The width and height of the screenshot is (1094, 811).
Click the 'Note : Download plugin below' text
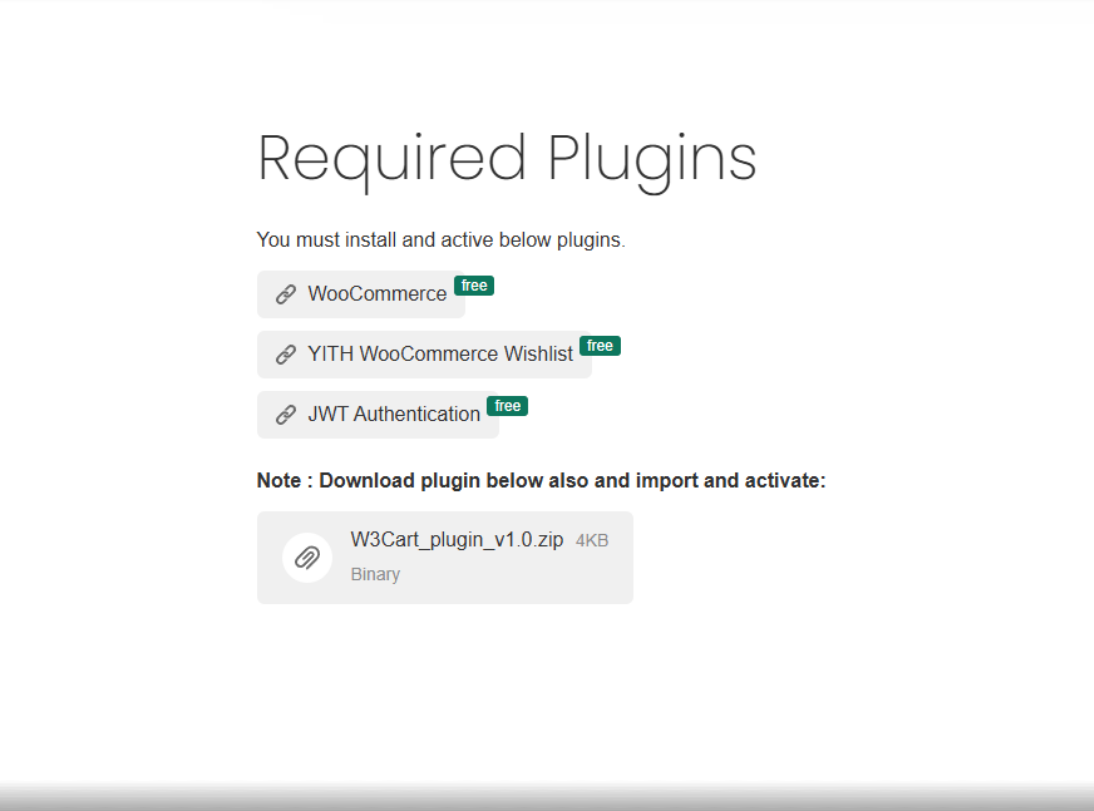click(x=541, y=481)
